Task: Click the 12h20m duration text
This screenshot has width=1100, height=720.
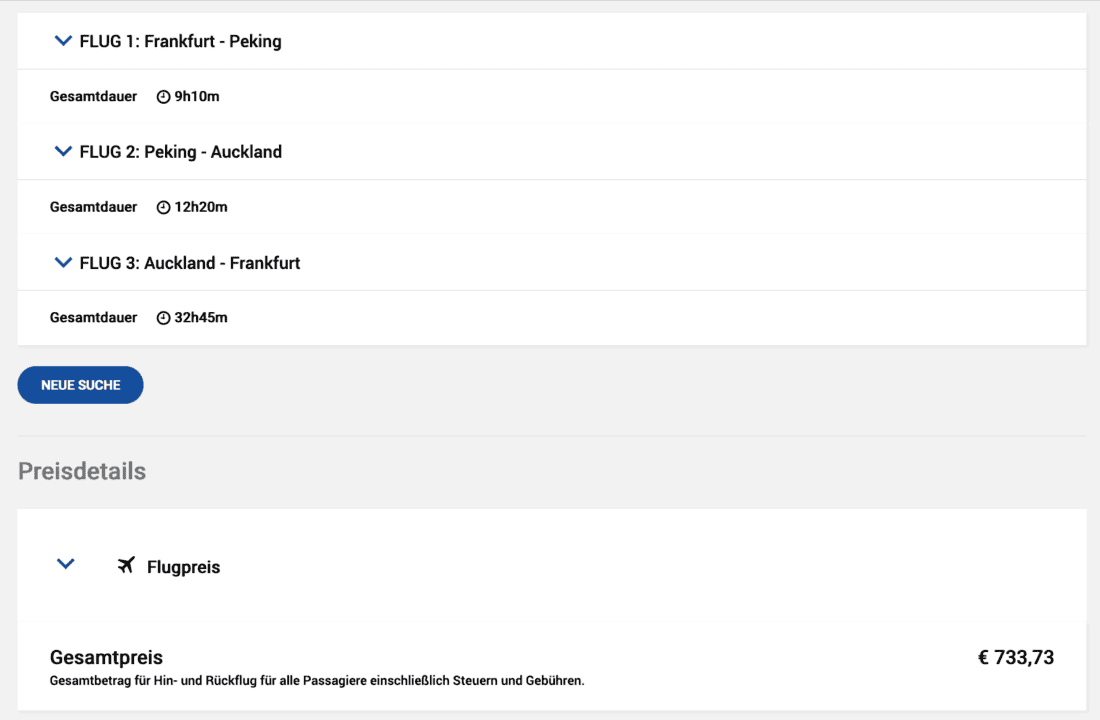Action: 201,208
